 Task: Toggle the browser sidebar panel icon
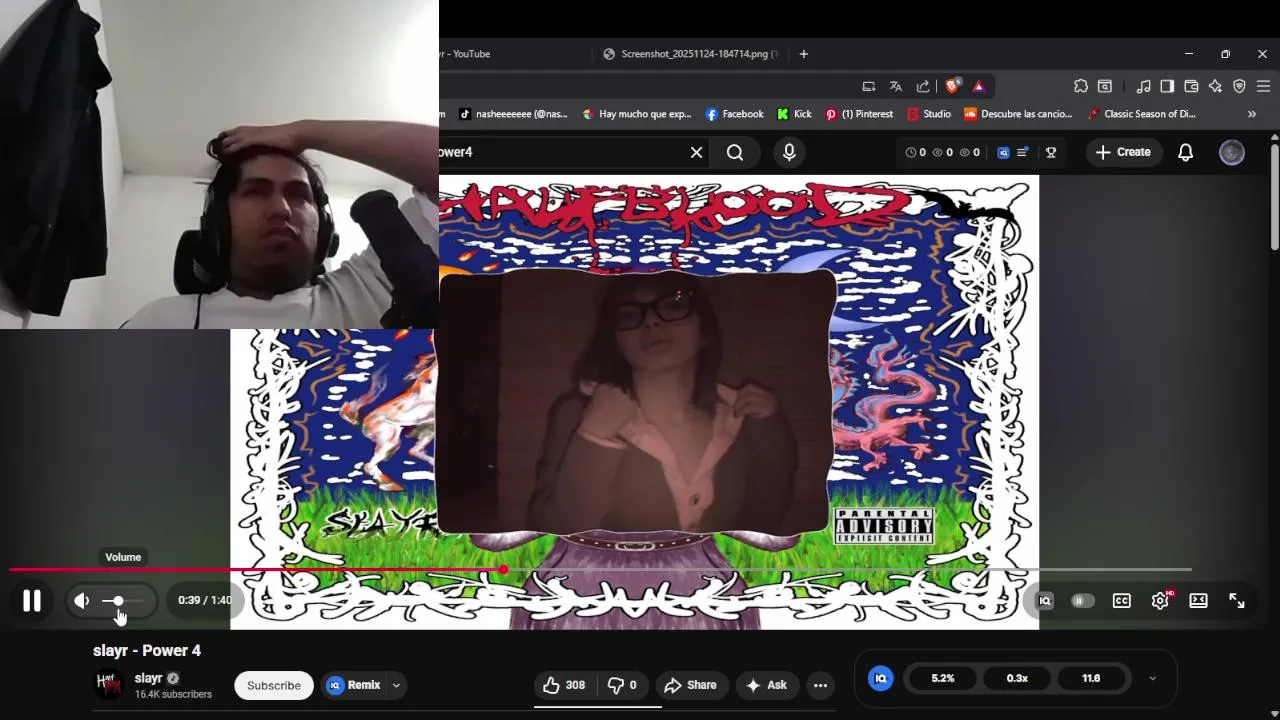tap(1167, 86)
